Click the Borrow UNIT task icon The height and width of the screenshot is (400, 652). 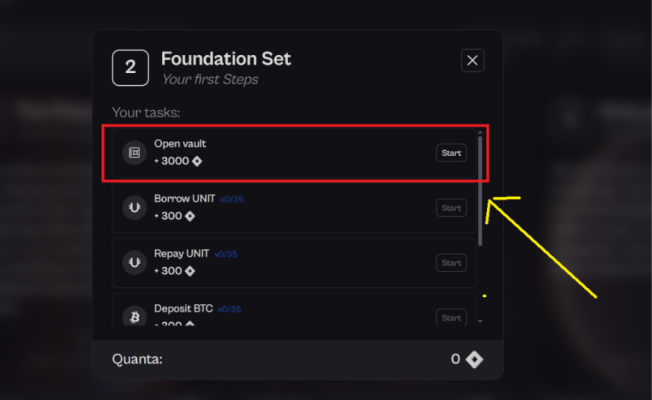click(134, 207)
